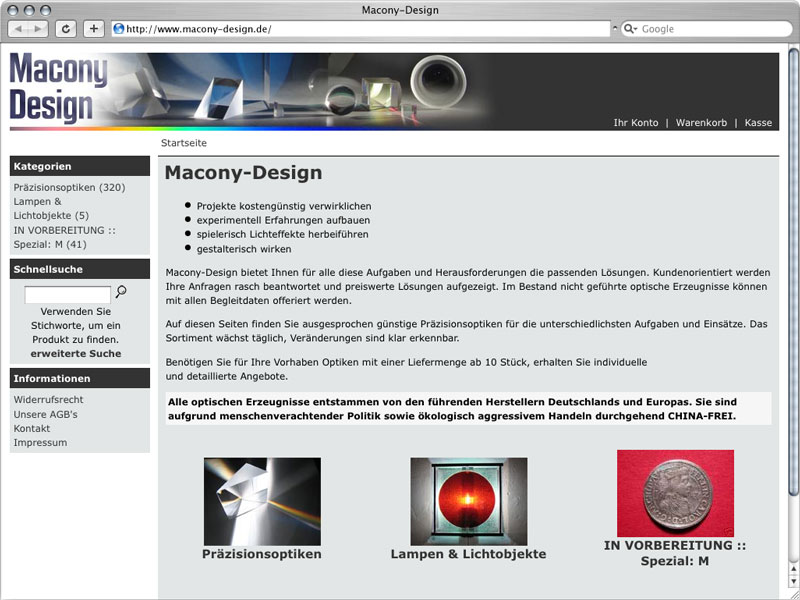Click bullet text 'Projekte kostengünstig verwirklichen'

284,206
